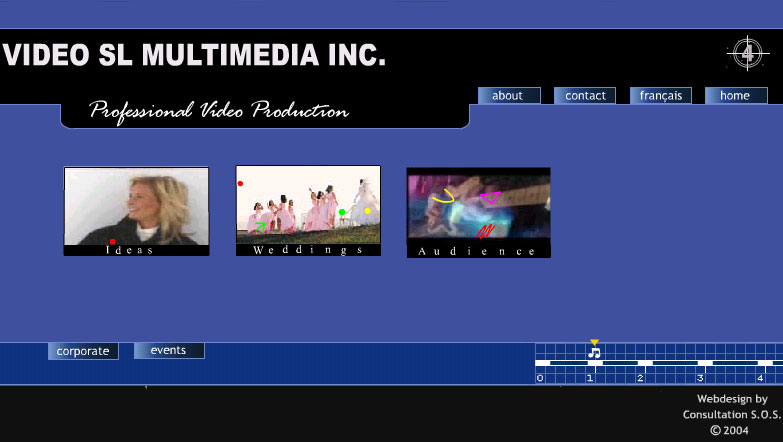Open the about page
The height and width of the screenshot is (442, 783).
509,95
